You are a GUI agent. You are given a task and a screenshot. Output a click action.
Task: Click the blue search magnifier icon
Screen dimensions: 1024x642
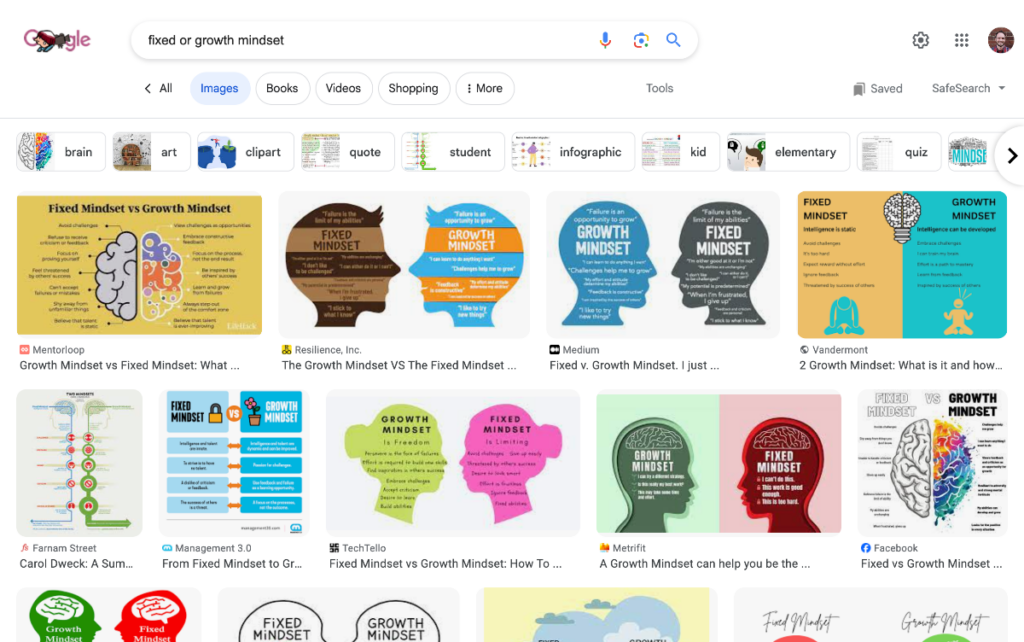(673, 40)
